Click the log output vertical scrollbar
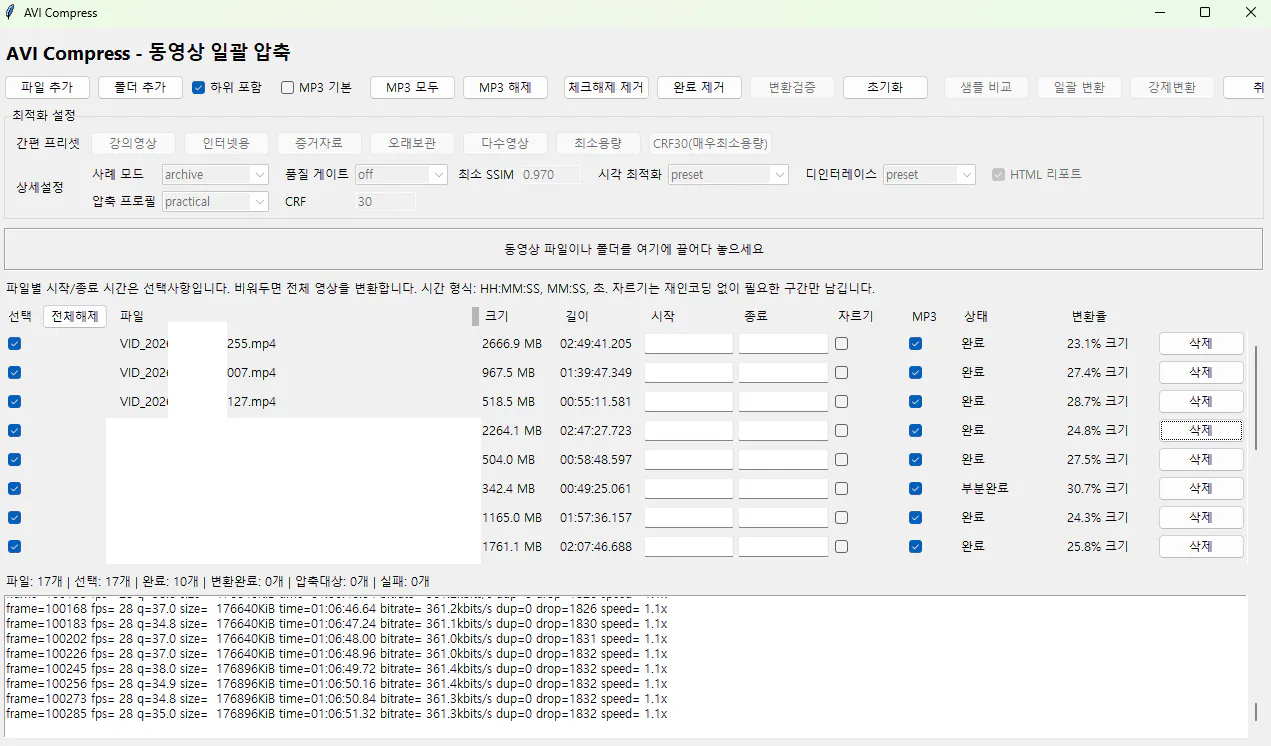 1257,712
